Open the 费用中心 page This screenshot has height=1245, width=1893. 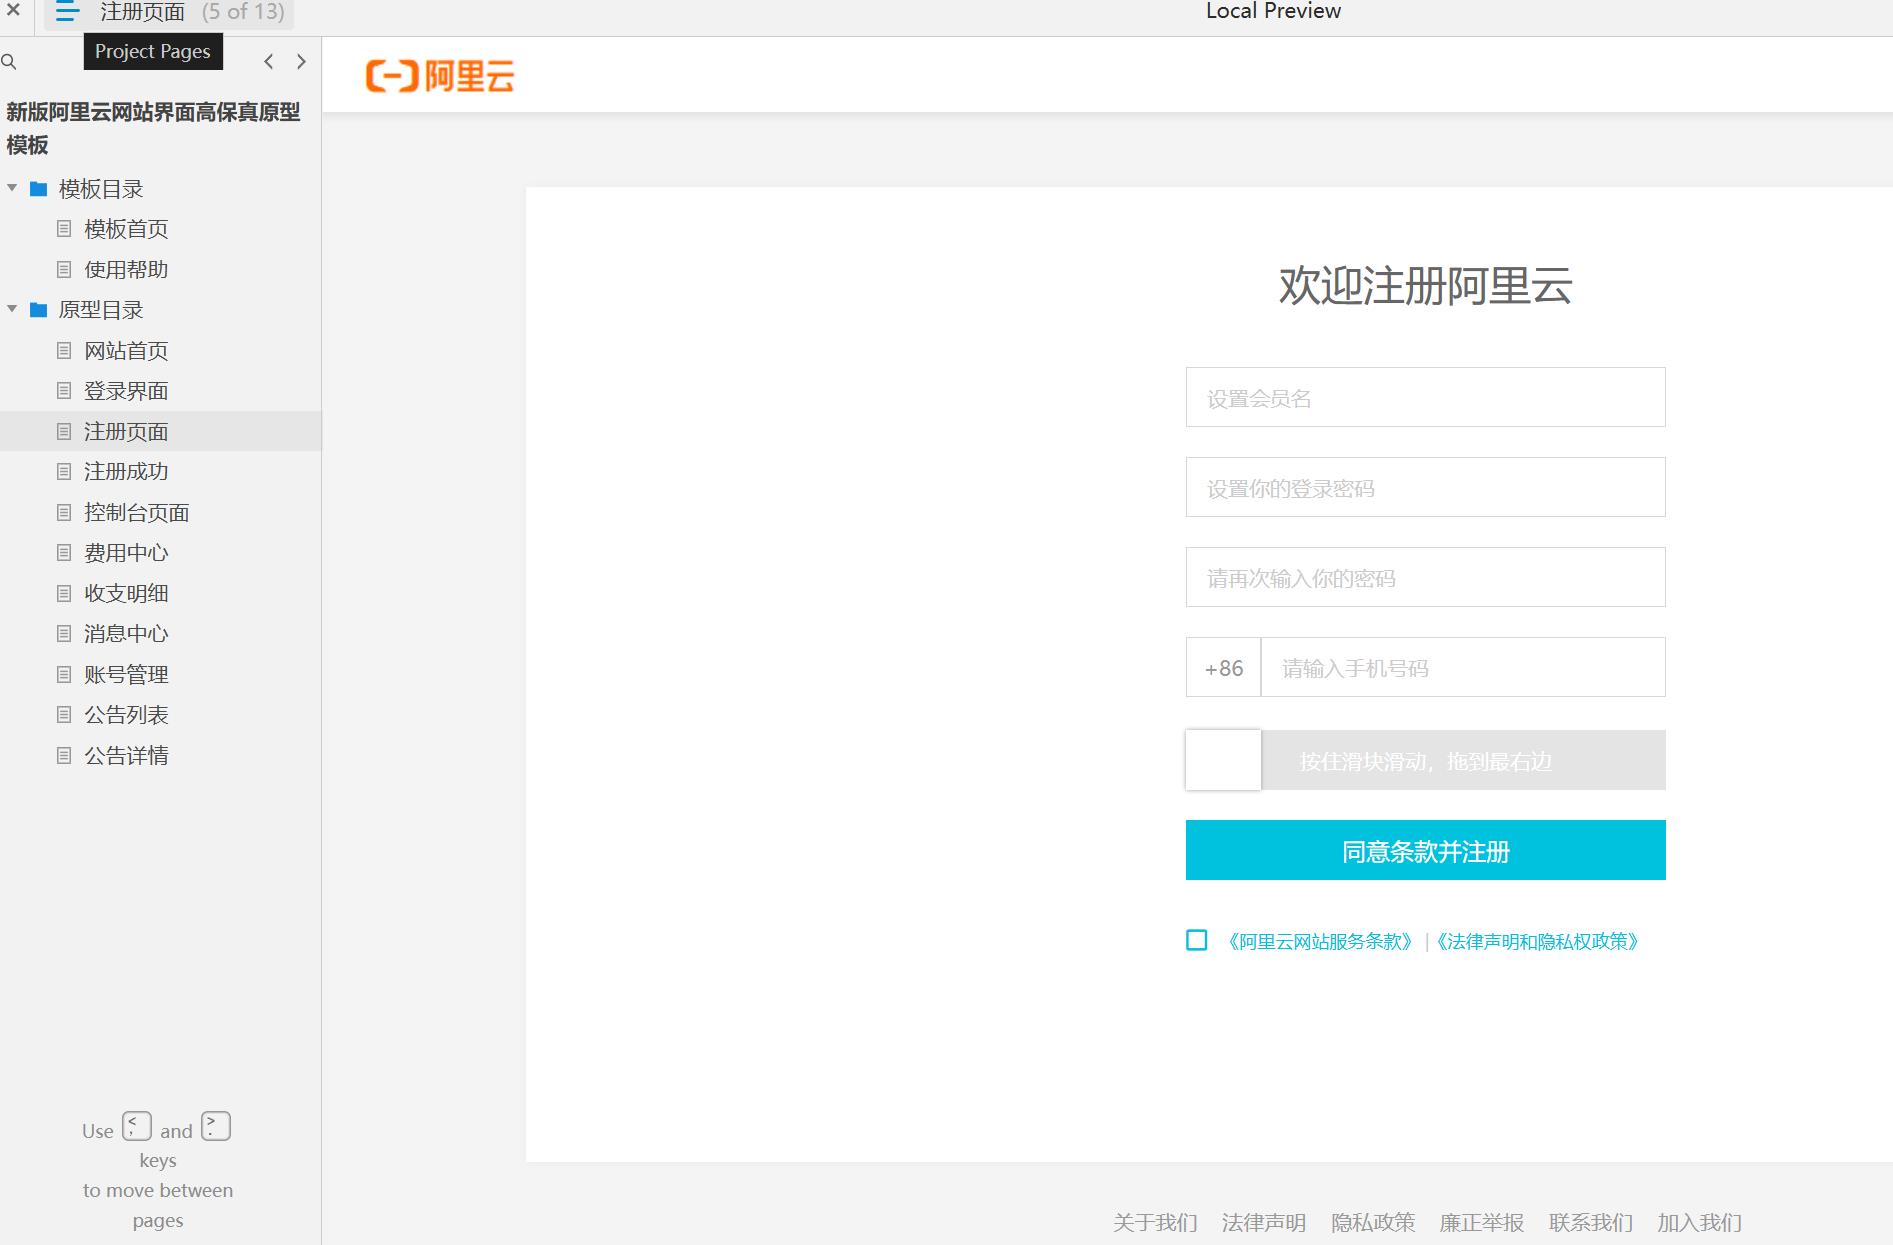[x=126, y=553]
